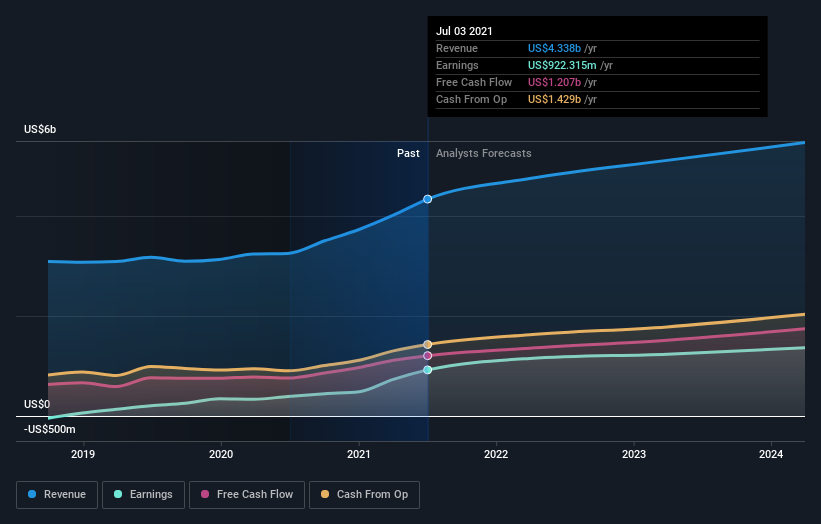Screen dimensions: 821x524
Task: Click the Free Cash Flow label in tooltip
Action: 474,82
